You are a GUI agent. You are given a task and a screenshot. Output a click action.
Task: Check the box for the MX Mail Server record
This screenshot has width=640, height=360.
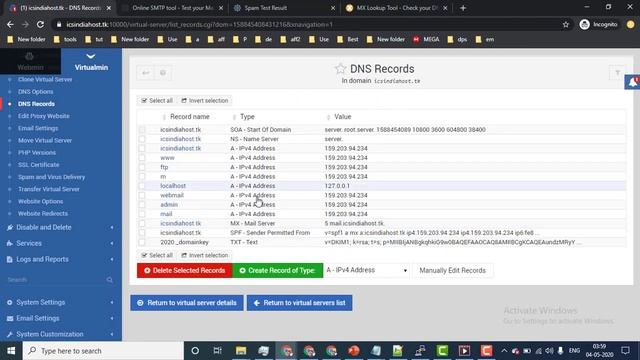click(142, 223)
